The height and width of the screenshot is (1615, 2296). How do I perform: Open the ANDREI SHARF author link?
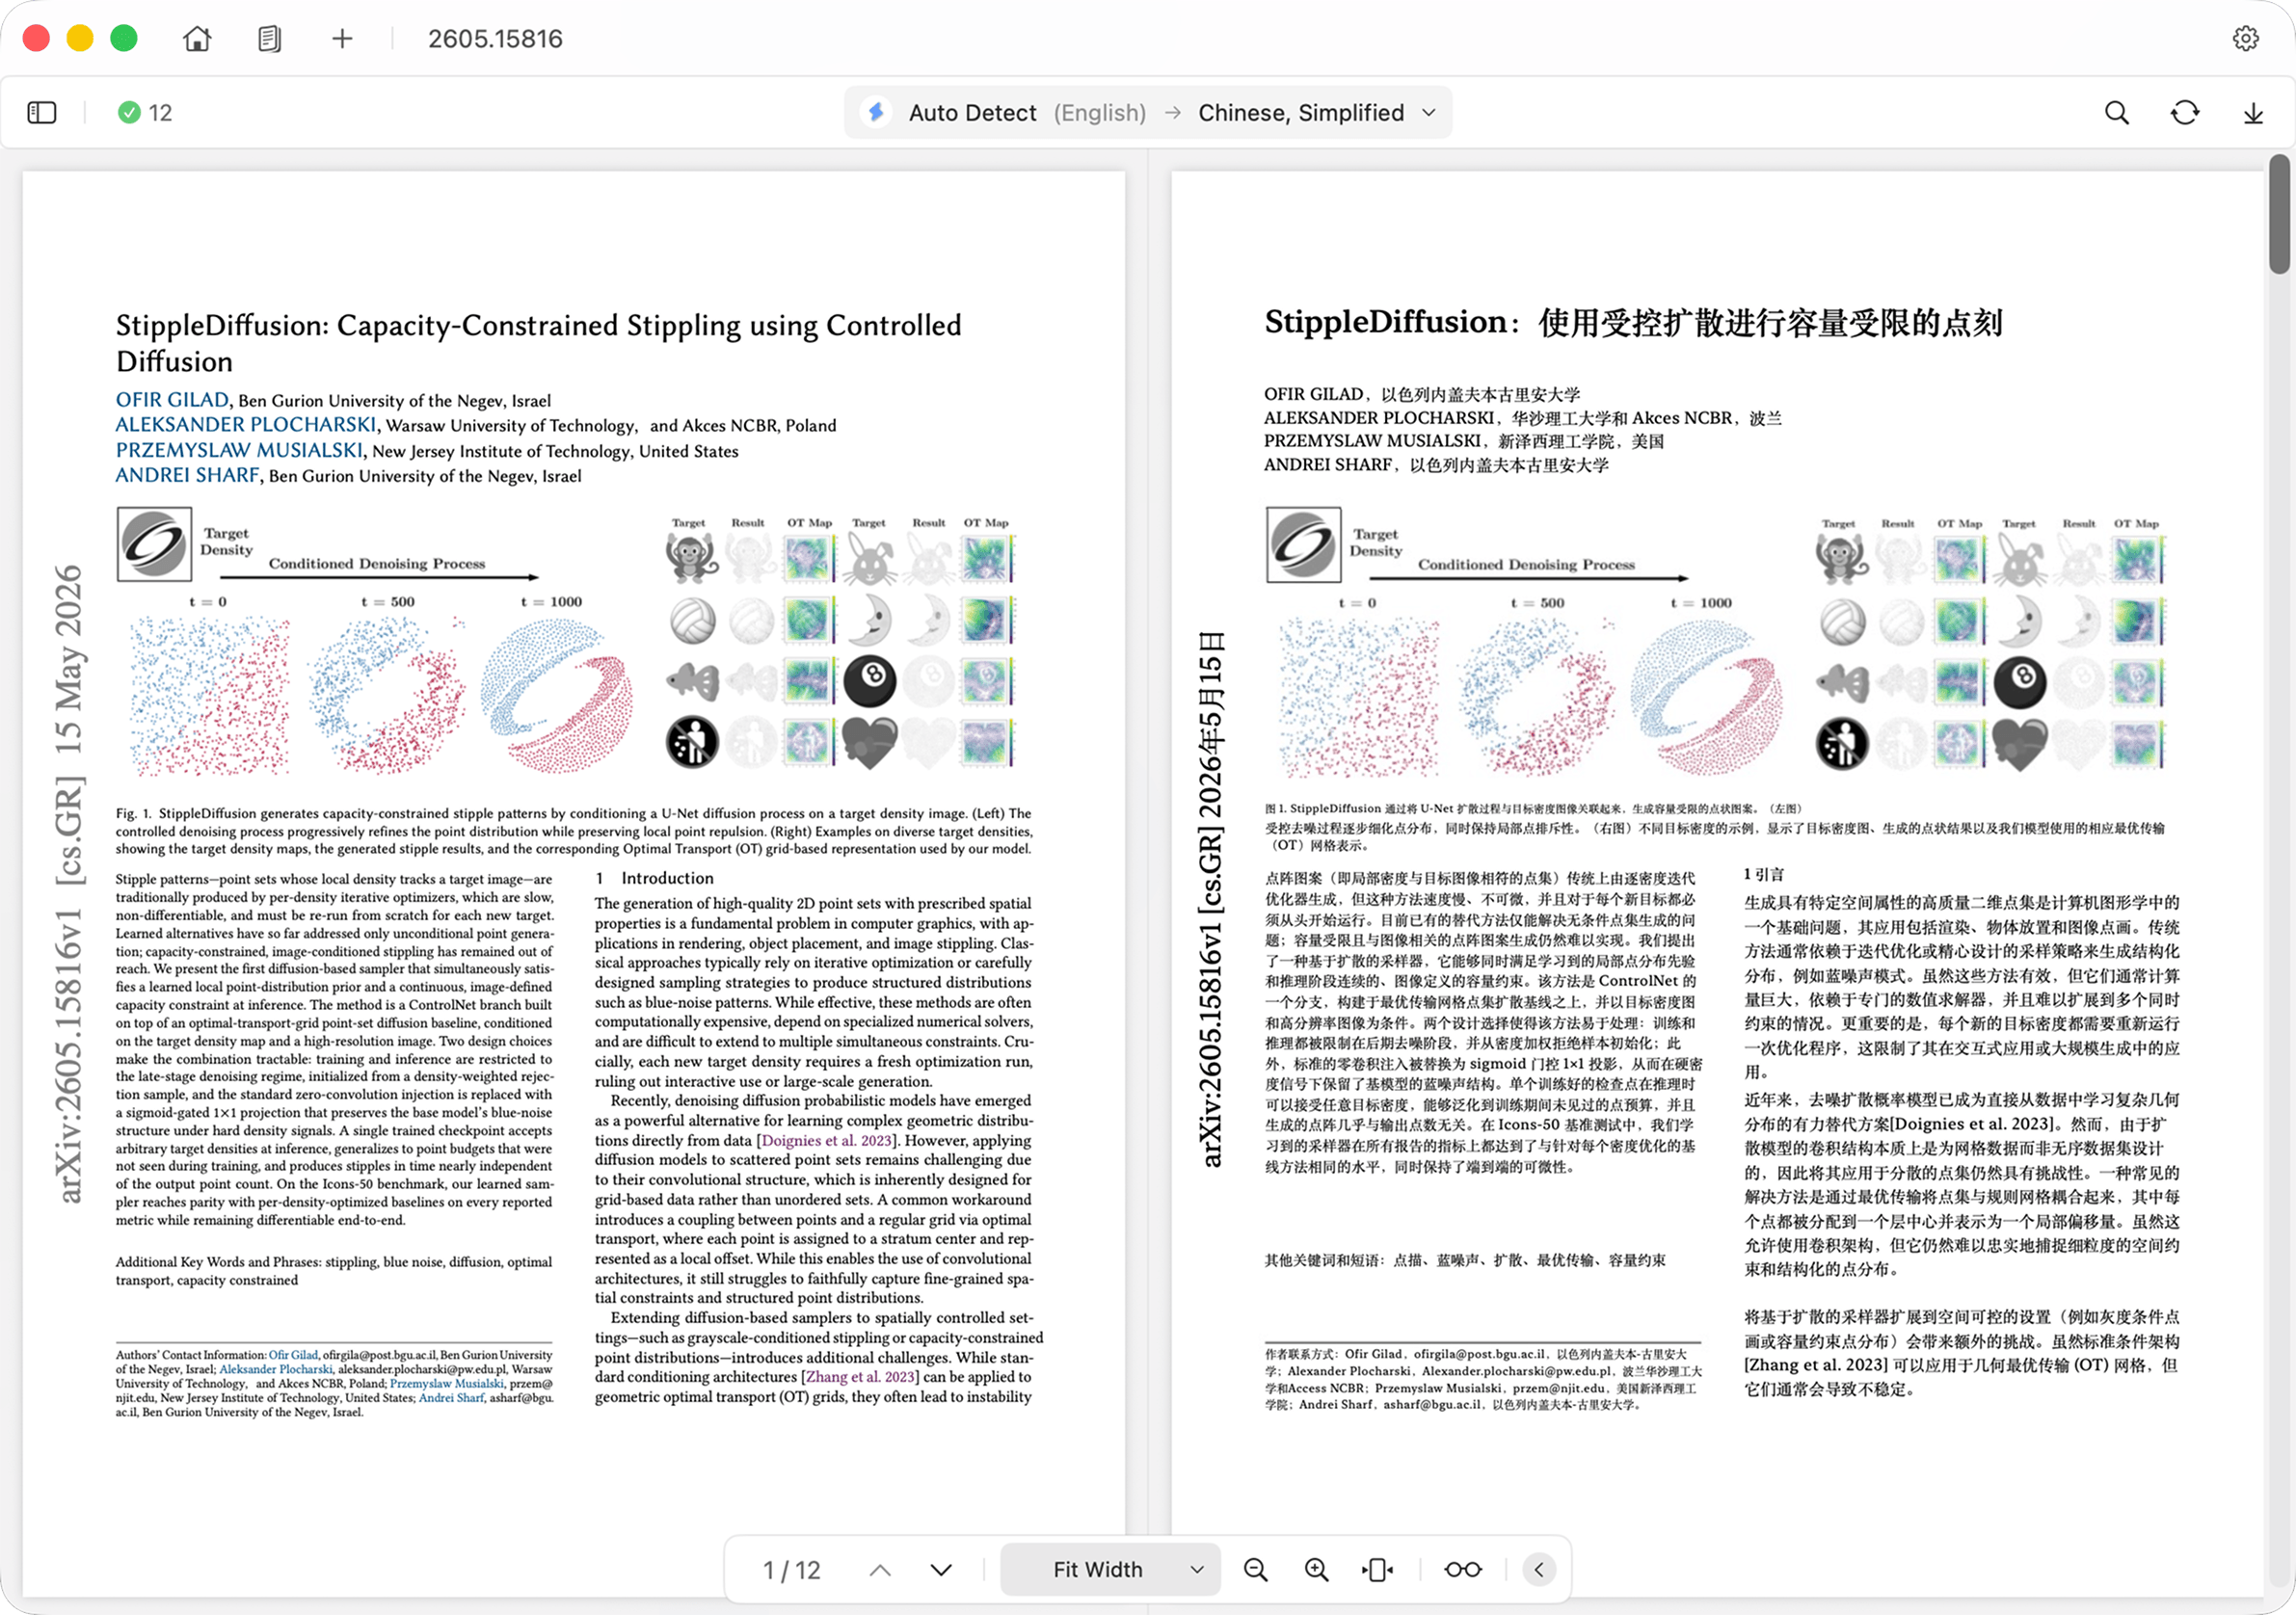[187, 475]
